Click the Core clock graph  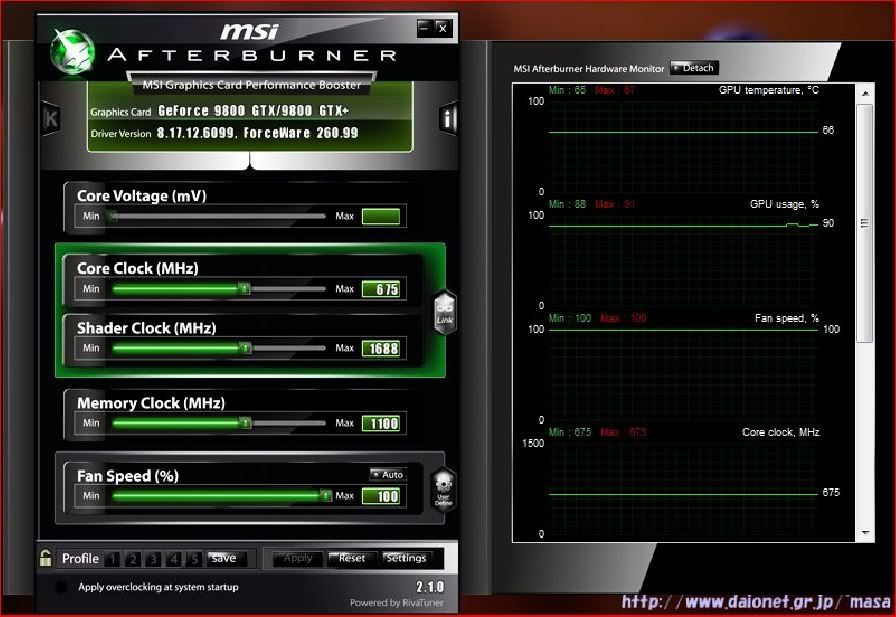pos(683,488)
